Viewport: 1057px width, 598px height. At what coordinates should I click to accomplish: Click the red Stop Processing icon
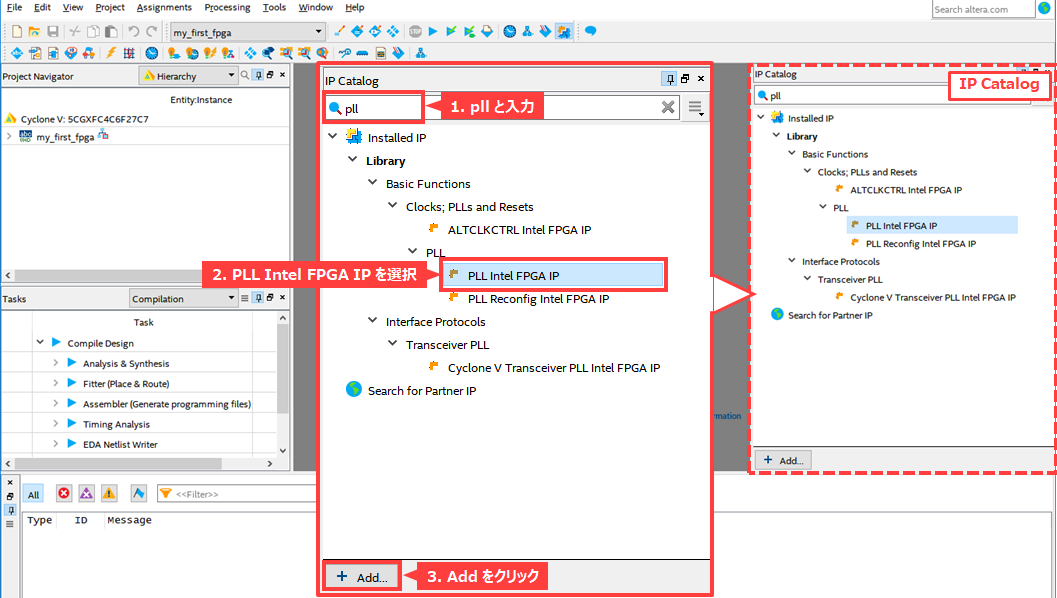pos(415,32)
